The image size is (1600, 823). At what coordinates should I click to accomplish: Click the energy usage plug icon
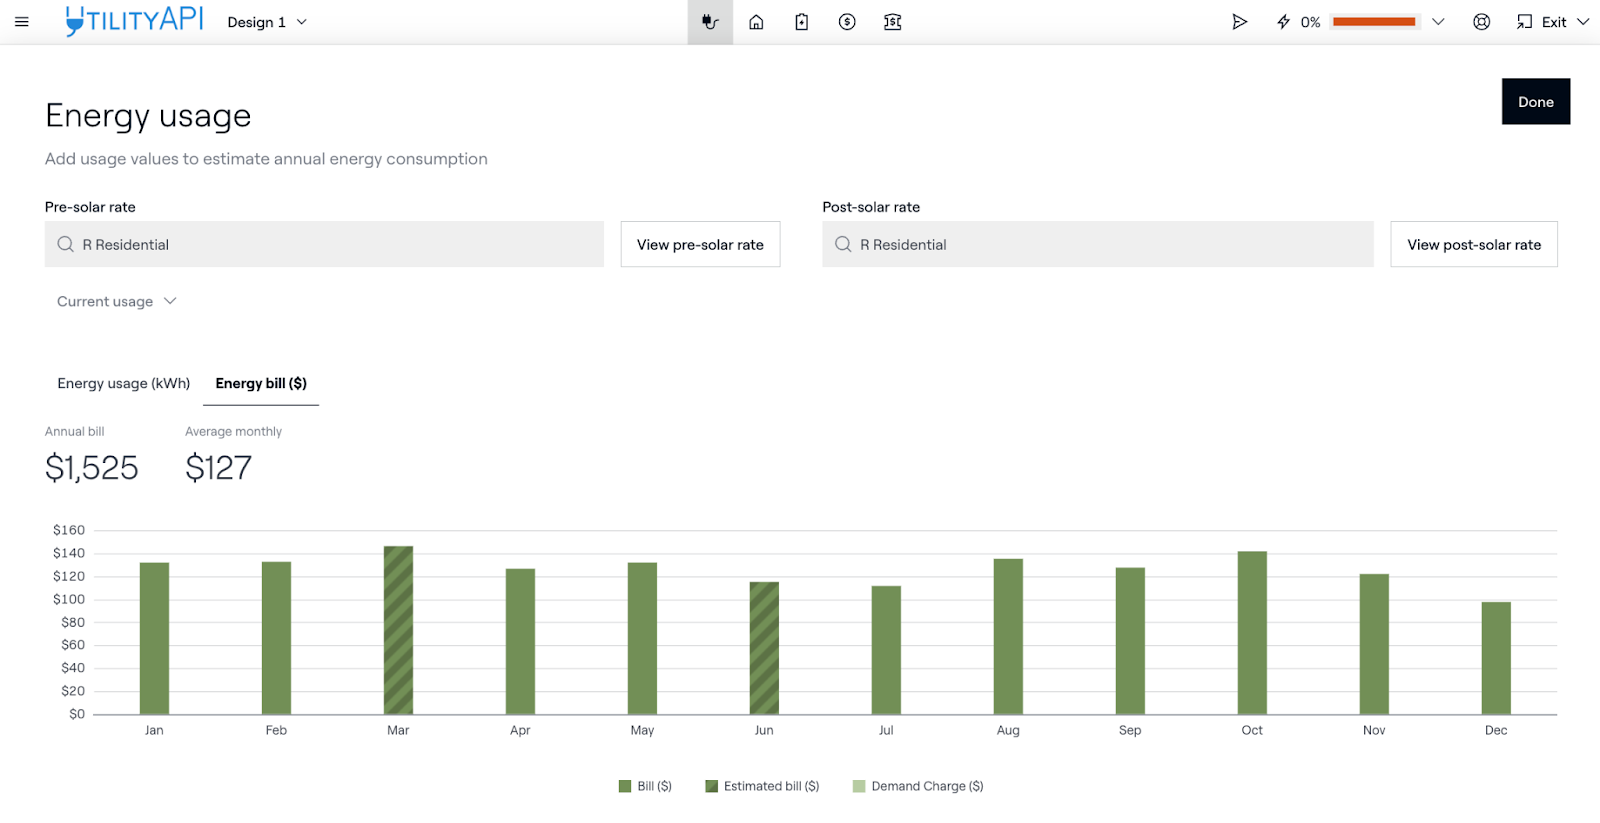[x=710, y=22]
